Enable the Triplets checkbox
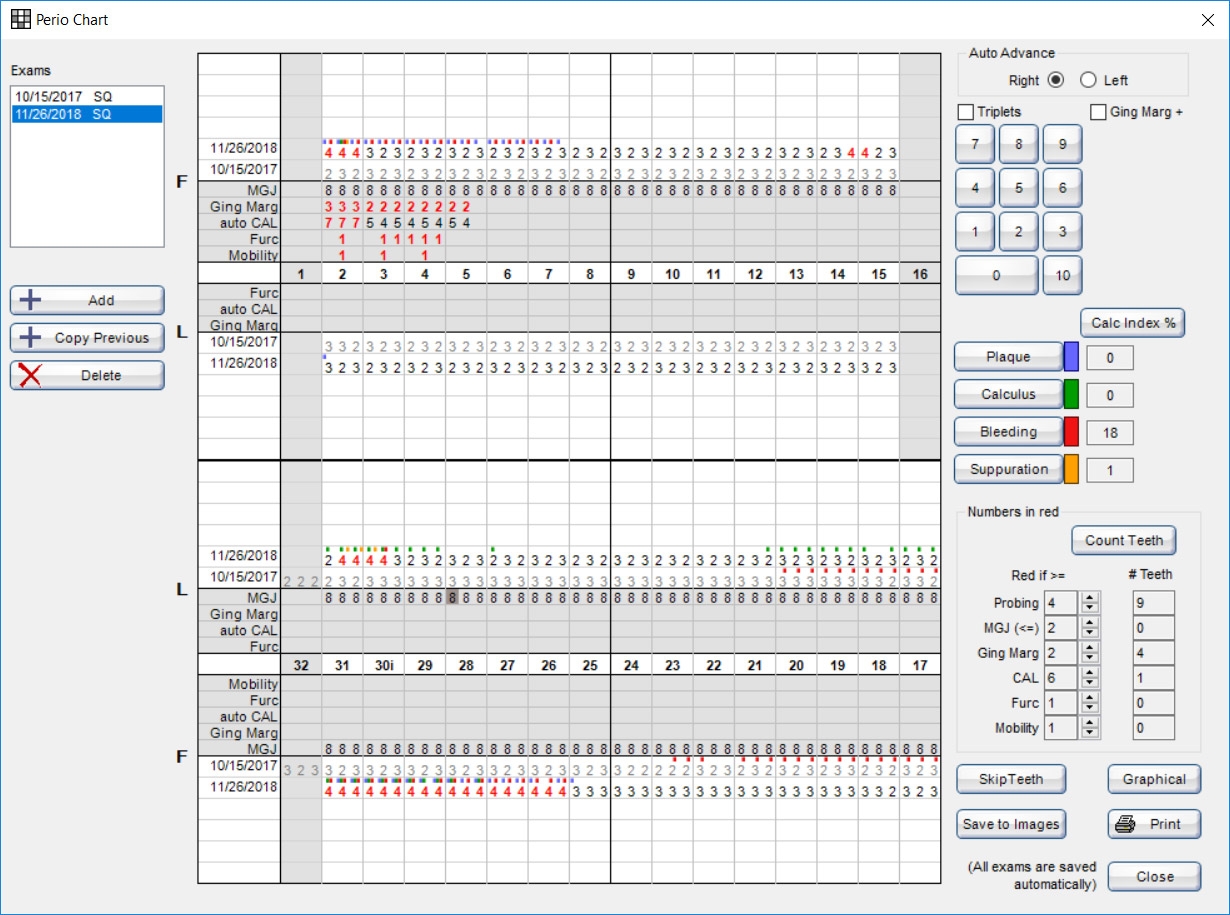The width and height of the screenshot is (1230, 915). tap(966, 112)
